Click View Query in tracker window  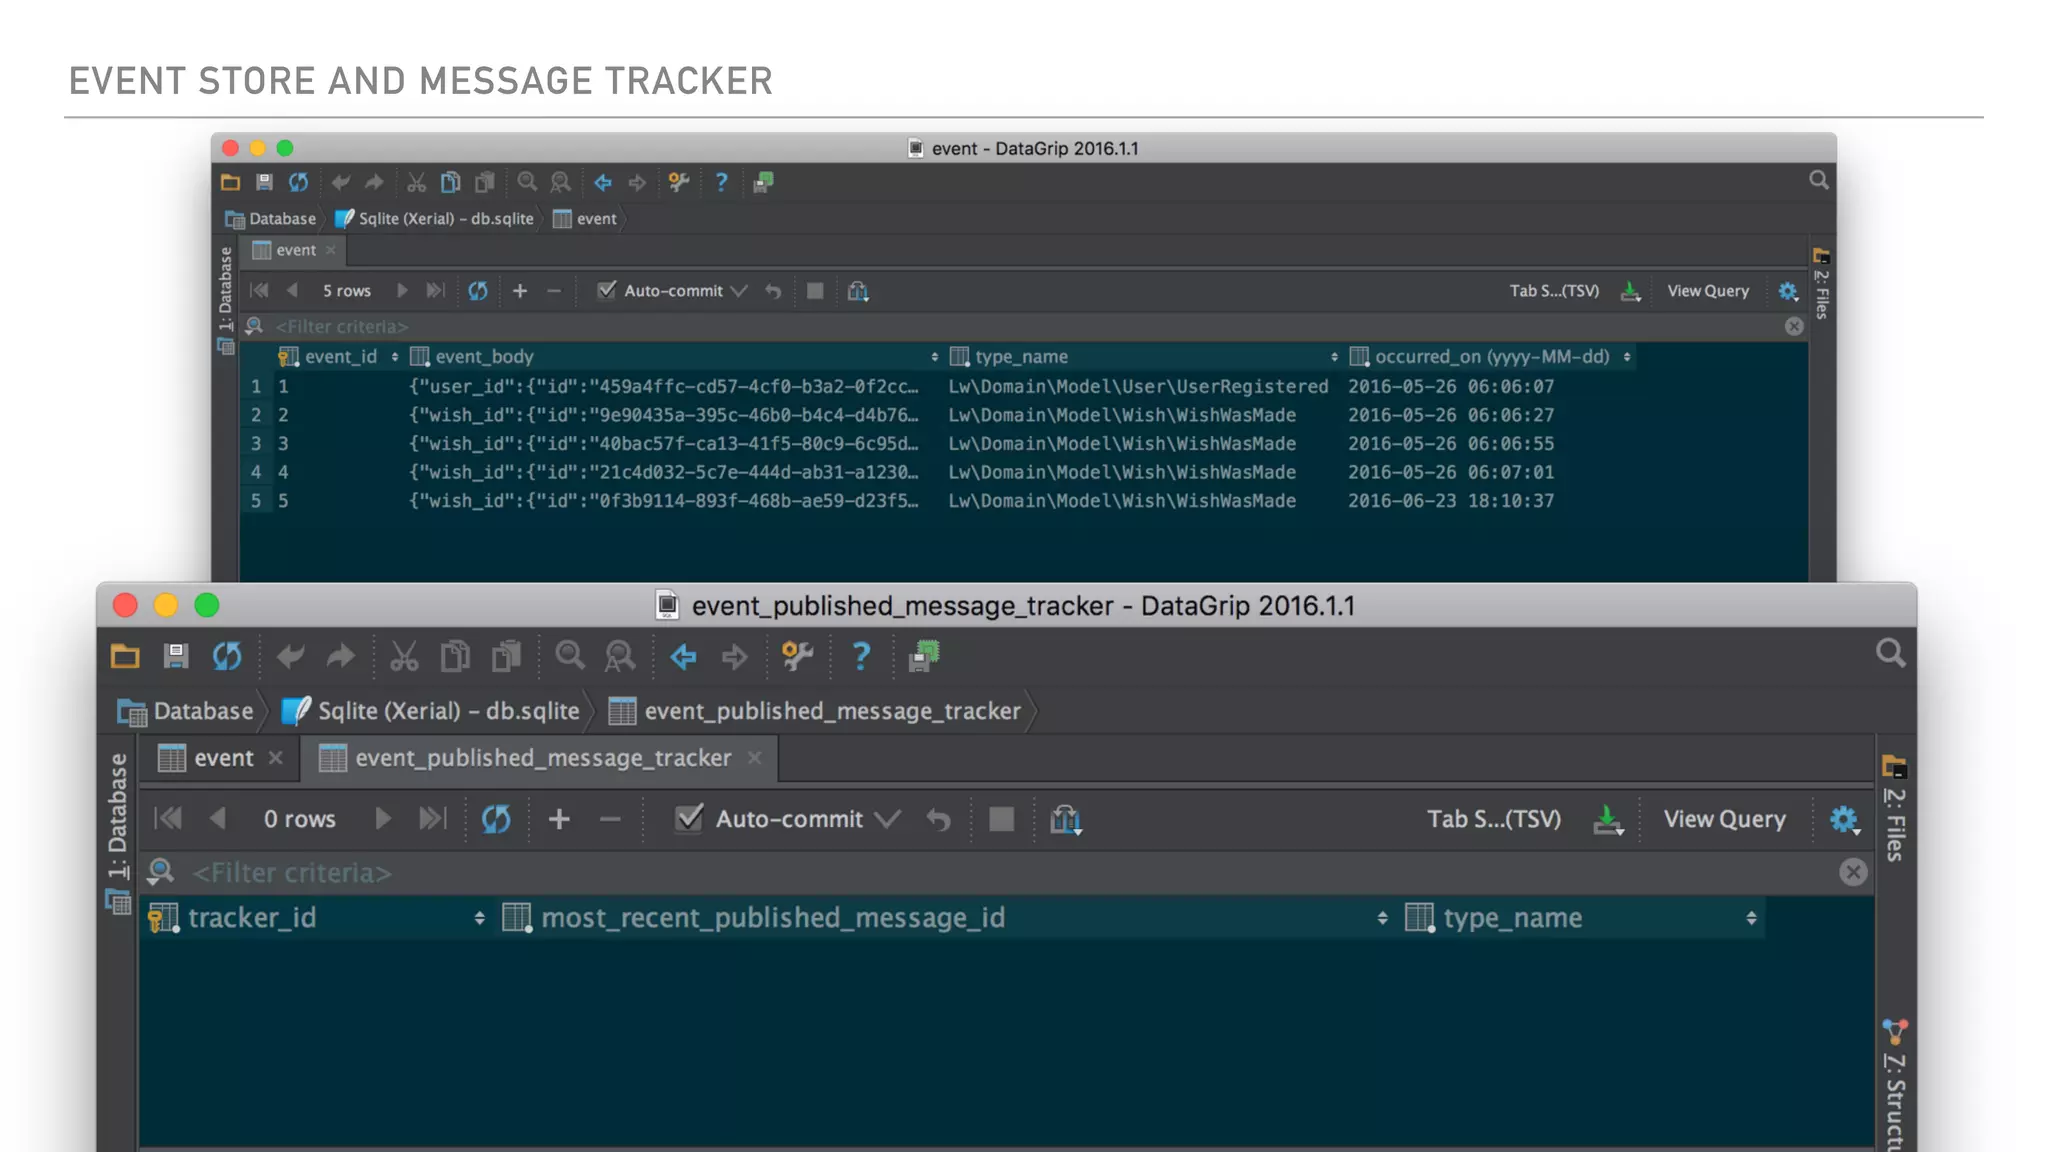pos(1724,819)
